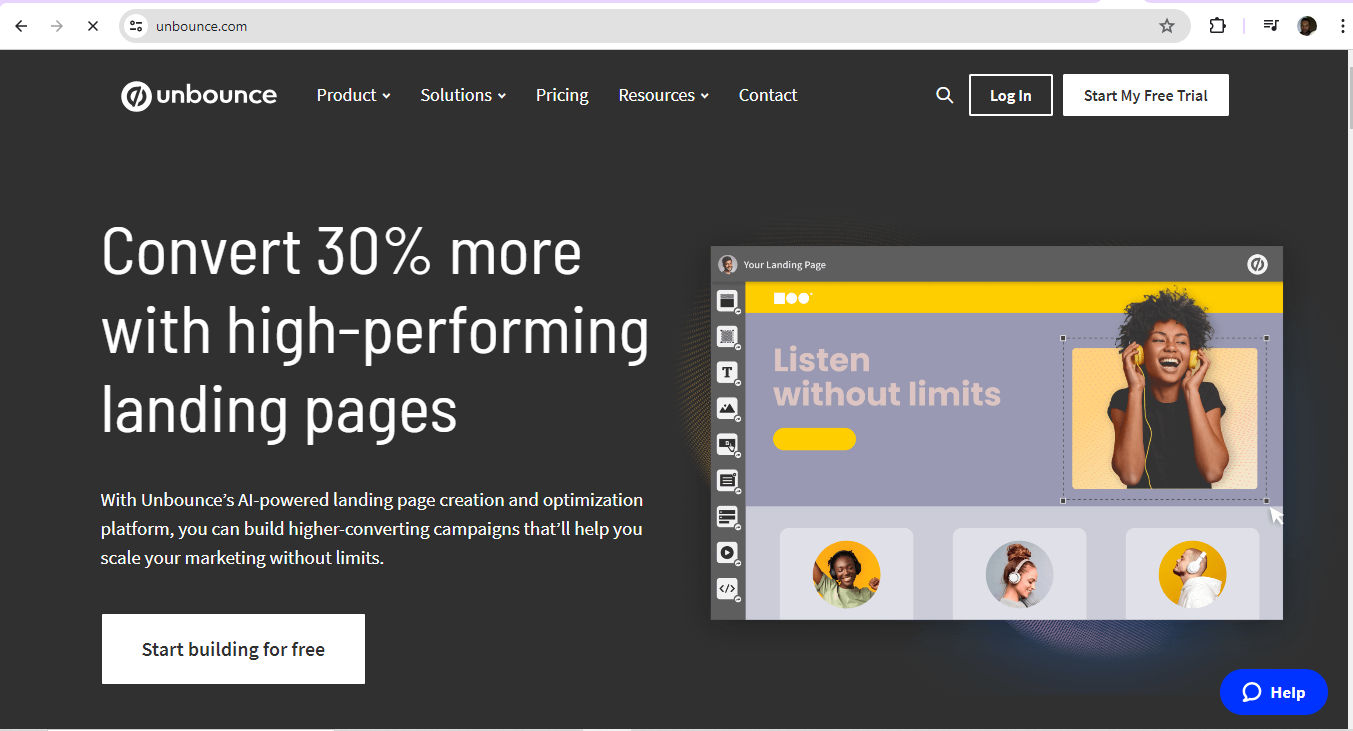Open the Custom Code tool in the sidebar
The image size is (1353, 731).
pos(728,588)
